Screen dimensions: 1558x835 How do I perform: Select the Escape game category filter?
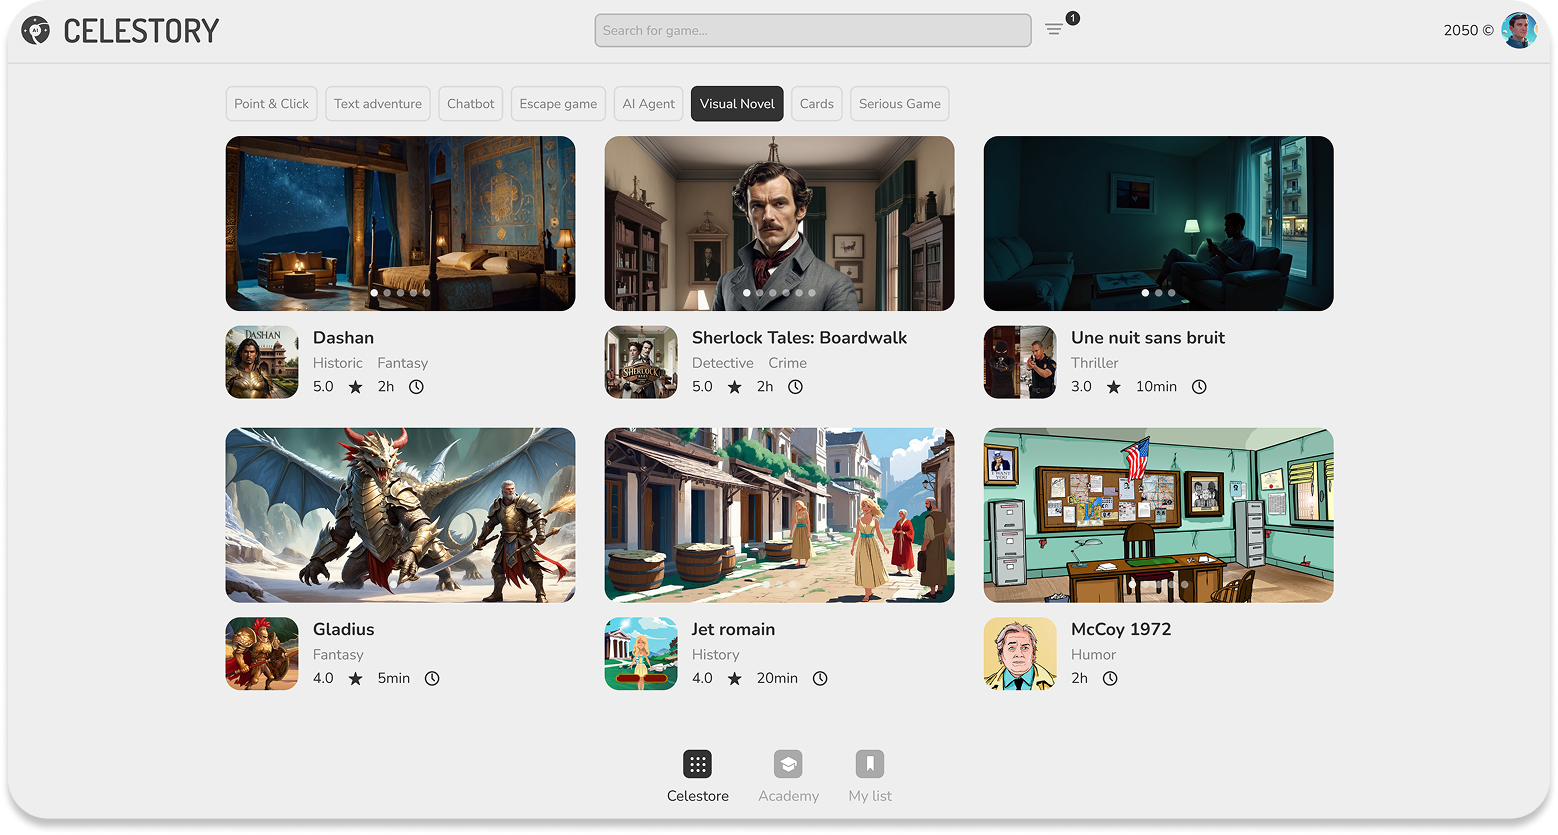coord(558,104)
